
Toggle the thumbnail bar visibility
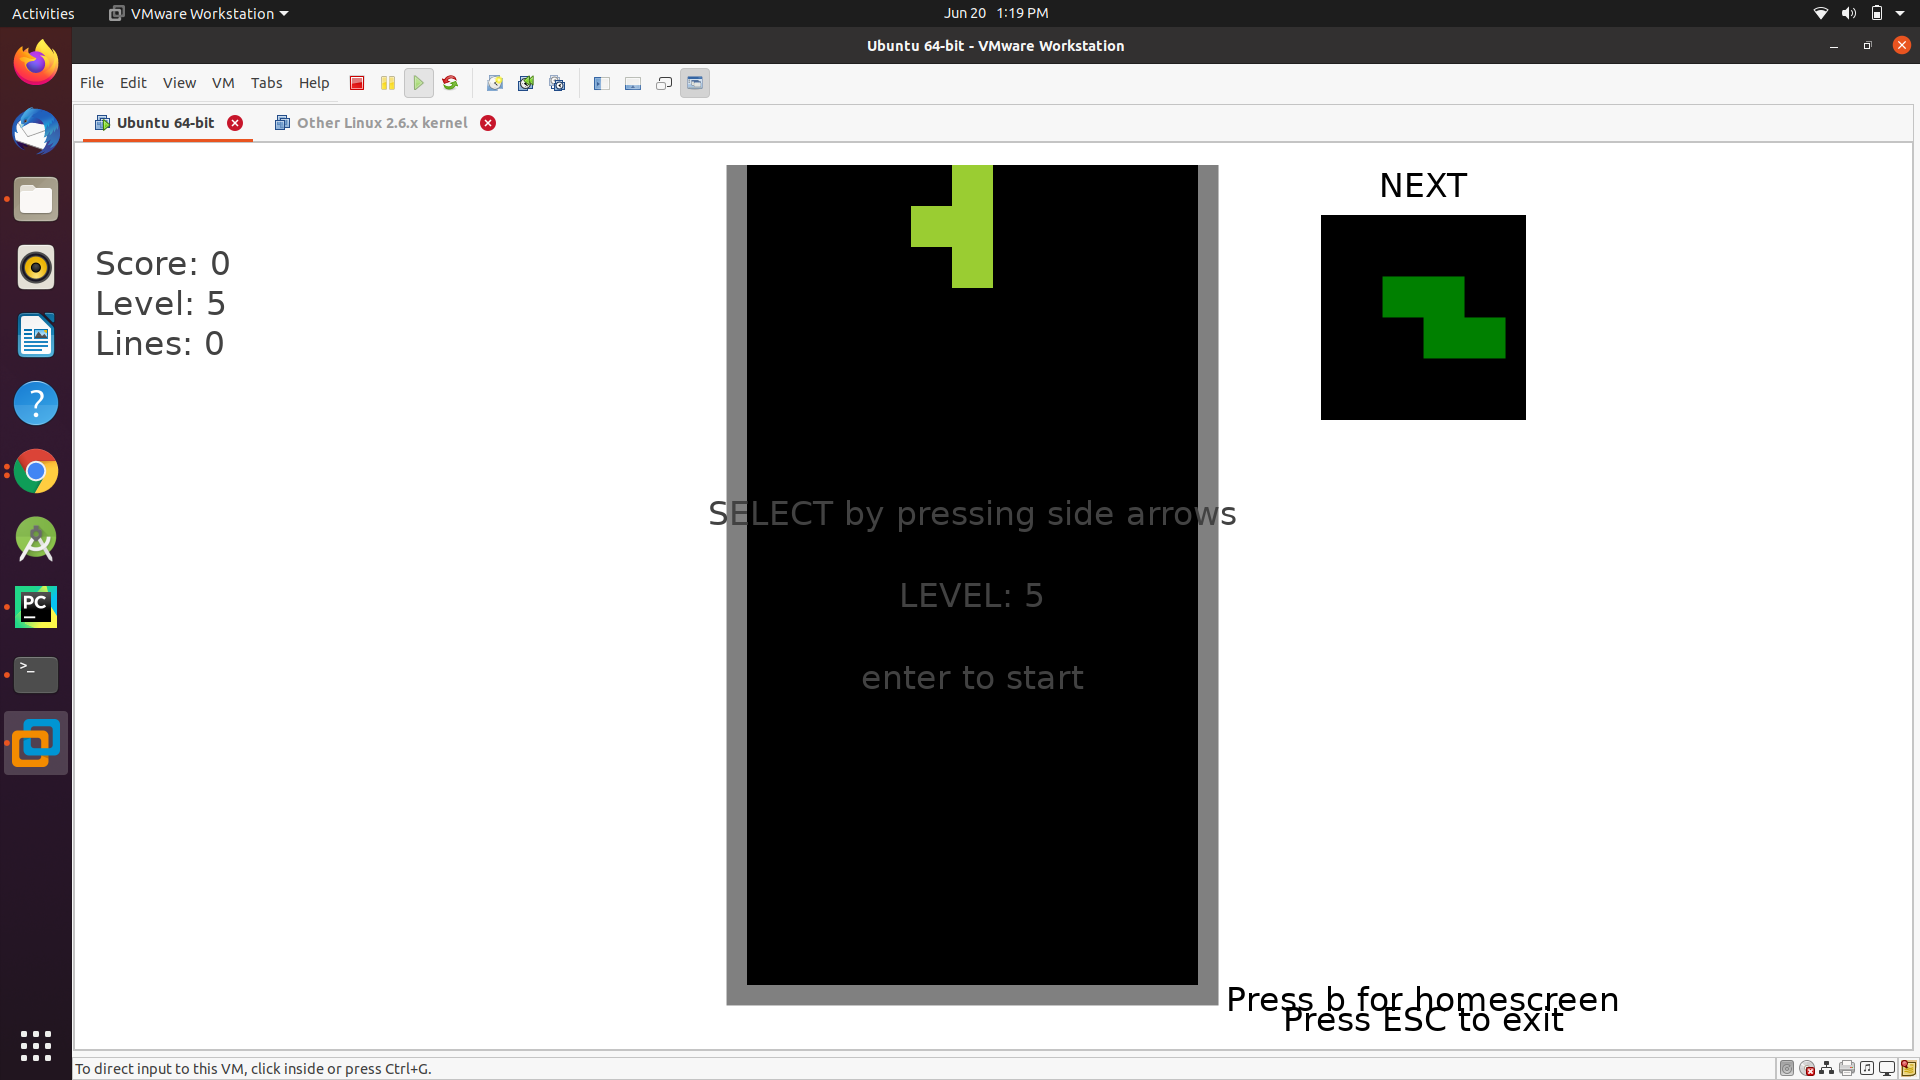[633, 83]
